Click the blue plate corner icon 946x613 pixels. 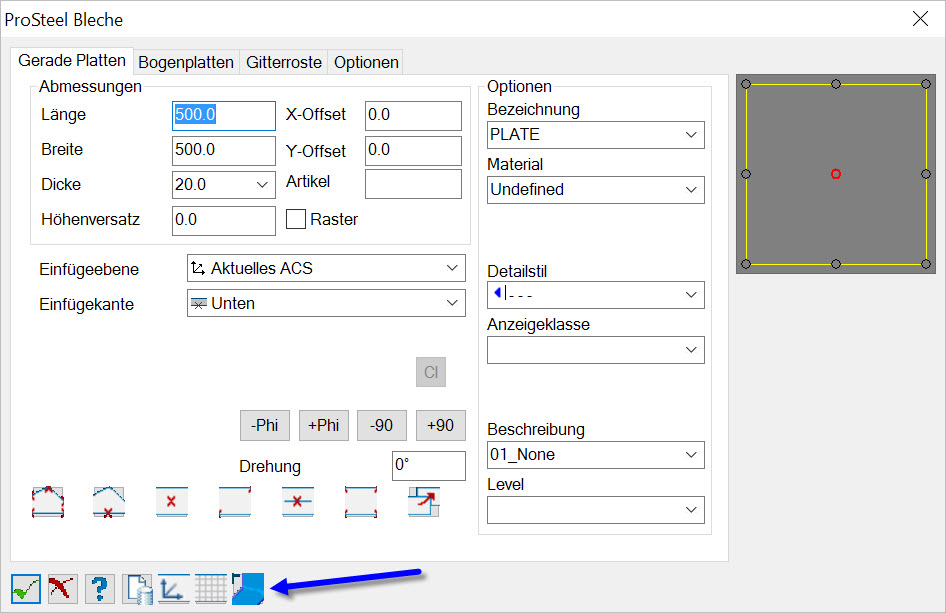(x=248, y=589)
